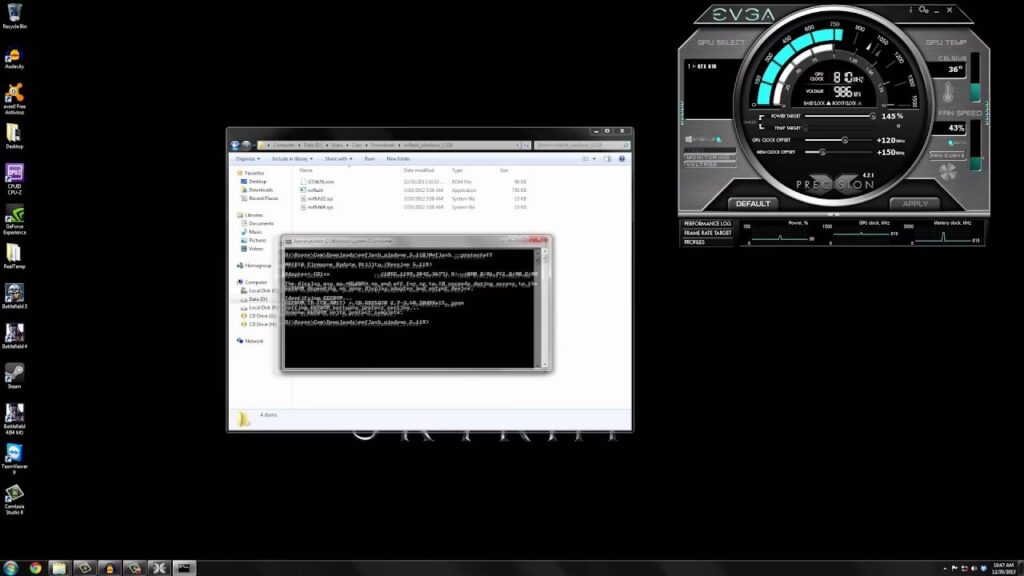
Task: Click the EVGA Precision info icon
Action: (910, 10)
